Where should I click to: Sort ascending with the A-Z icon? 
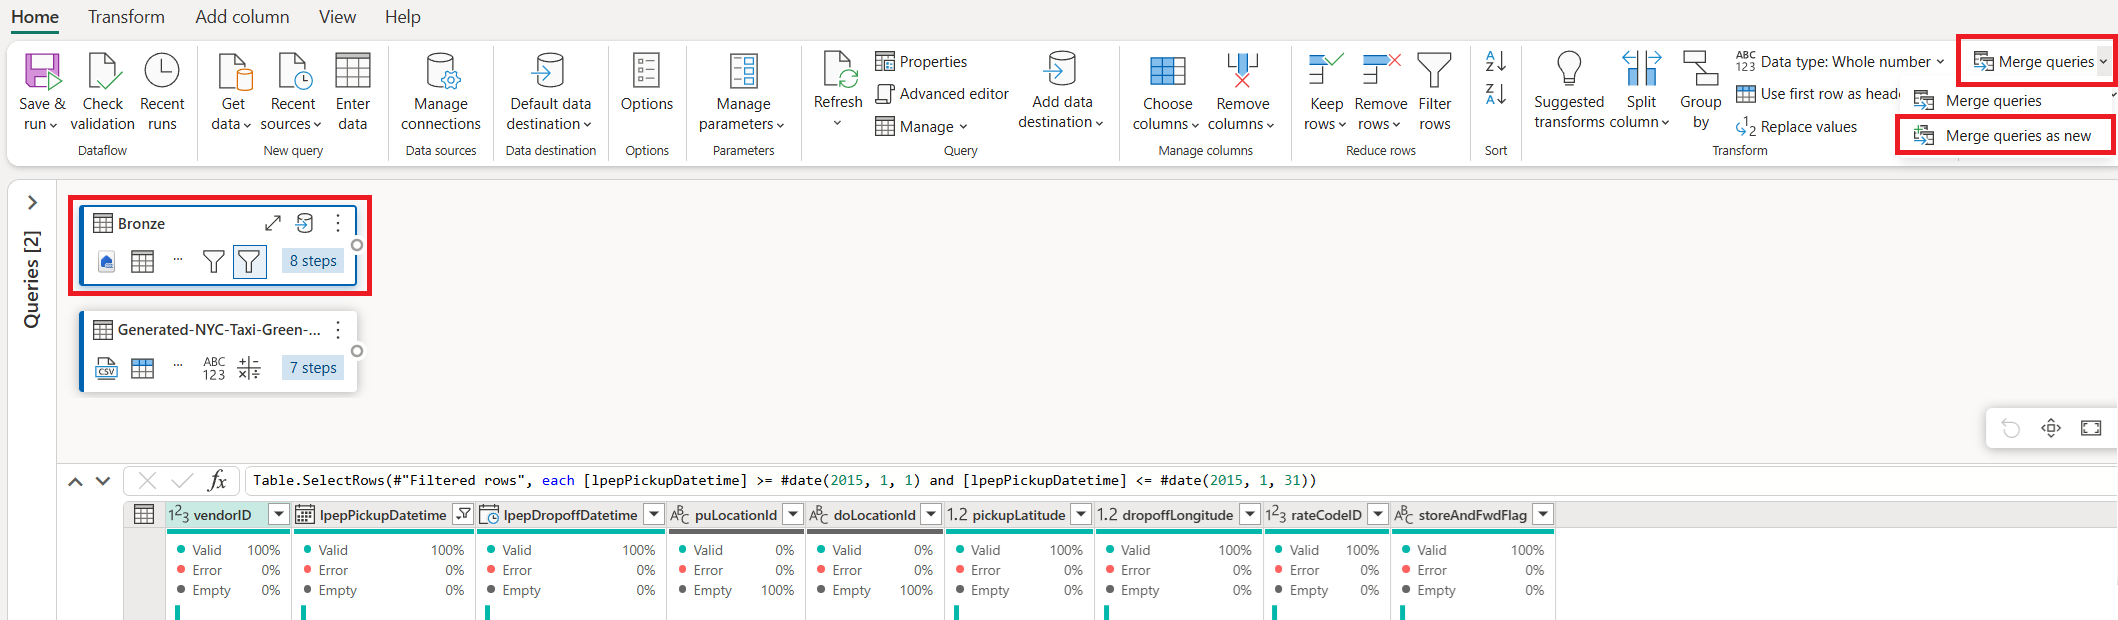pyautogui.click(x=1496, y=61)
